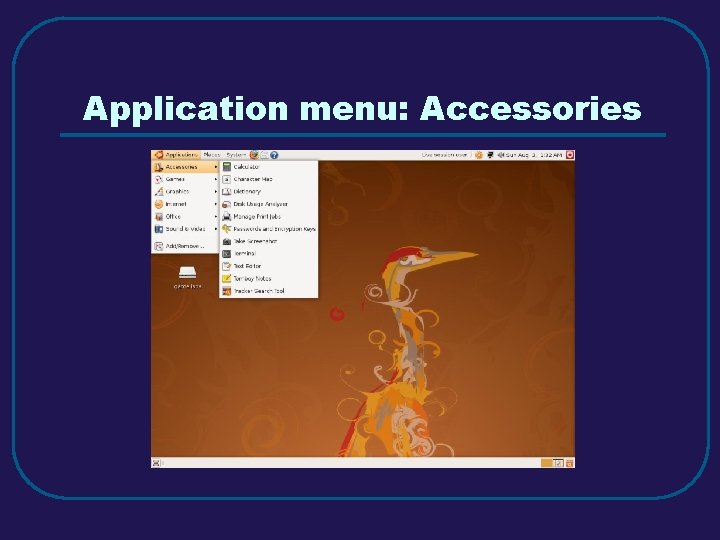The image size is (720, 540).
Task: Expand the Office submenu arrow
Action: coord(215,216)
